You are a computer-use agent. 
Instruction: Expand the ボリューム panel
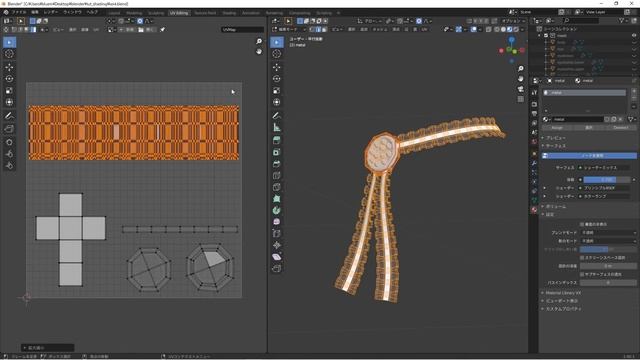[556, 207]
